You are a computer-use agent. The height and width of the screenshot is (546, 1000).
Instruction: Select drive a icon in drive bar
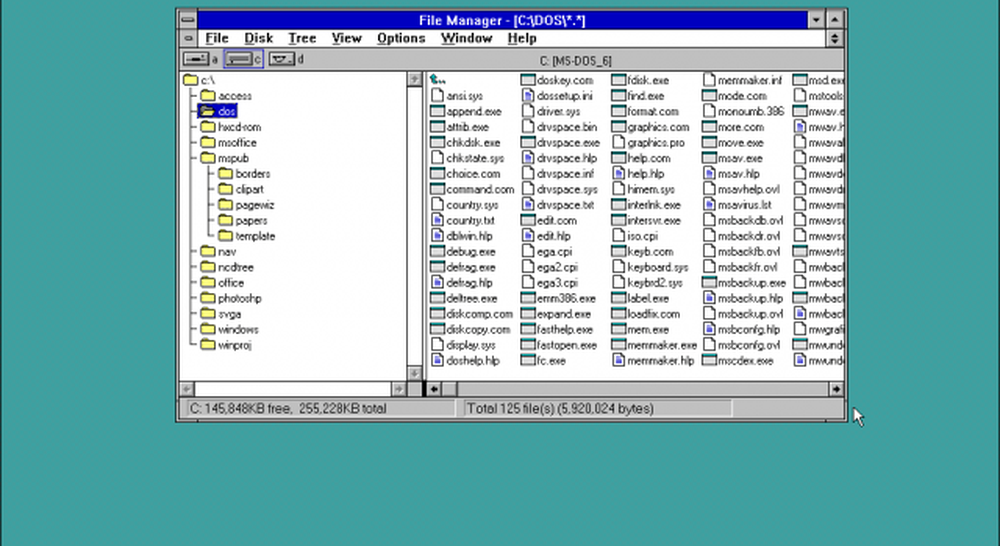tap(196, 60)
